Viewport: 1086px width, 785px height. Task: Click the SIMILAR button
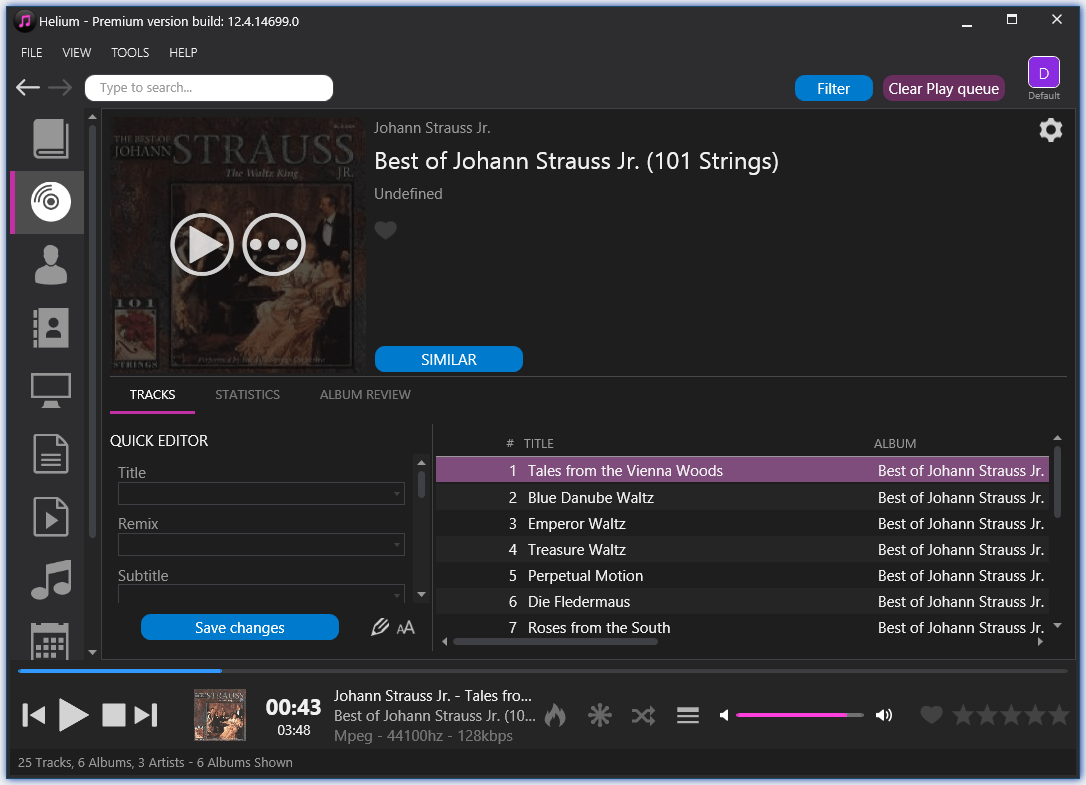pos(449,360)
